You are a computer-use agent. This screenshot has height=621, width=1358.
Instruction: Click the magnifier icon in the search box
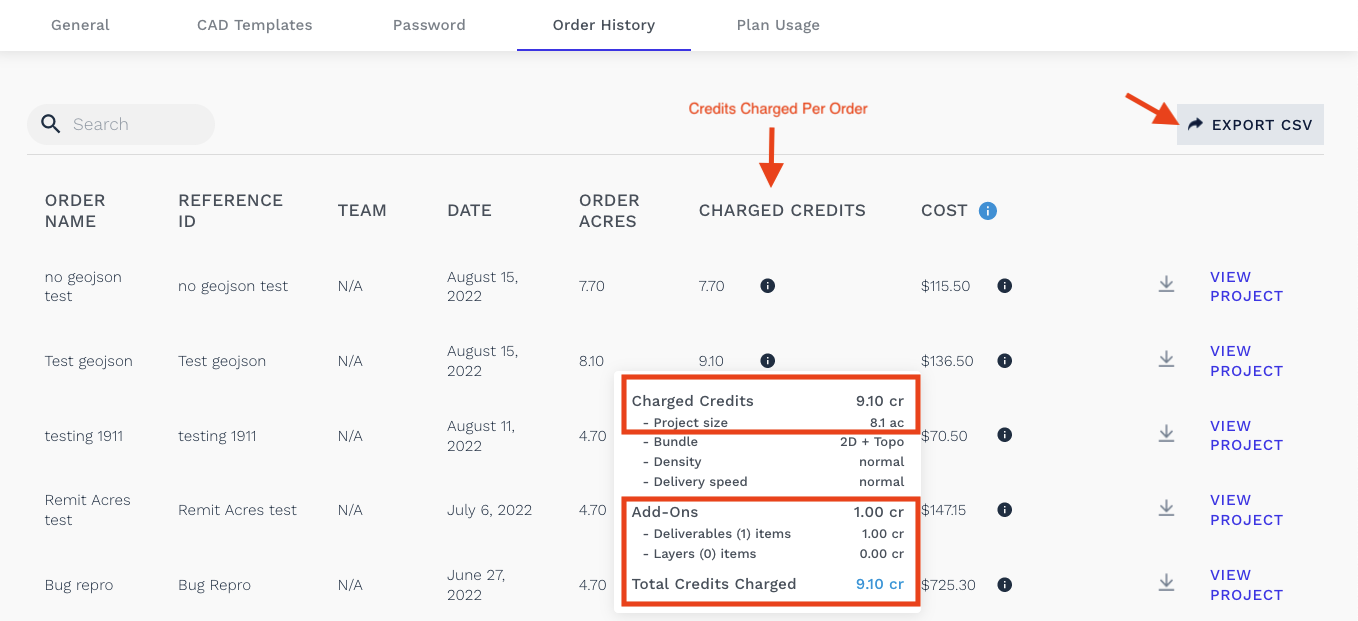pyautogui.click(x=51, y=124)
